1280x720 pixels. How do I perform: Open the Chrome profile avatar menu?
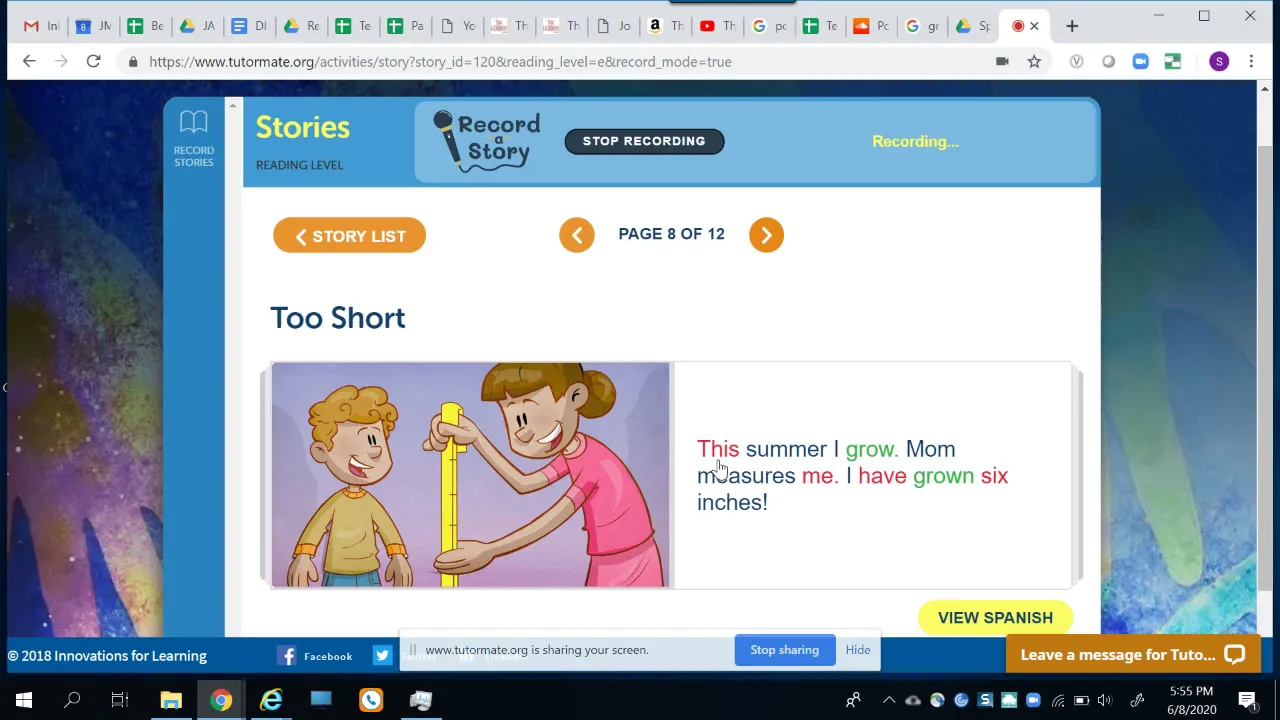point(1219,62)
